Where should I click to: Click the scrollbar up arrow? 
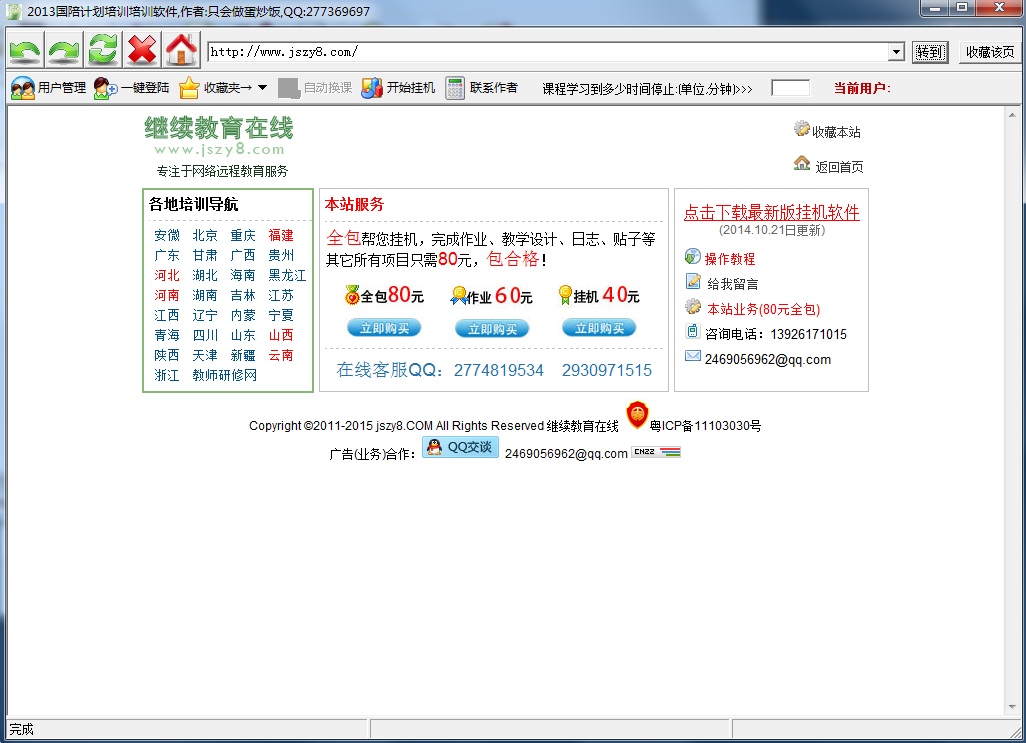point(1012,115)
